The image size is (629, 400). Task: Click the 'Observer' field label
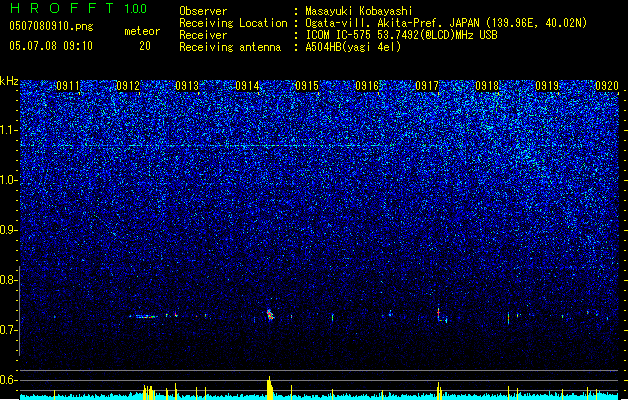pos(203,11)
